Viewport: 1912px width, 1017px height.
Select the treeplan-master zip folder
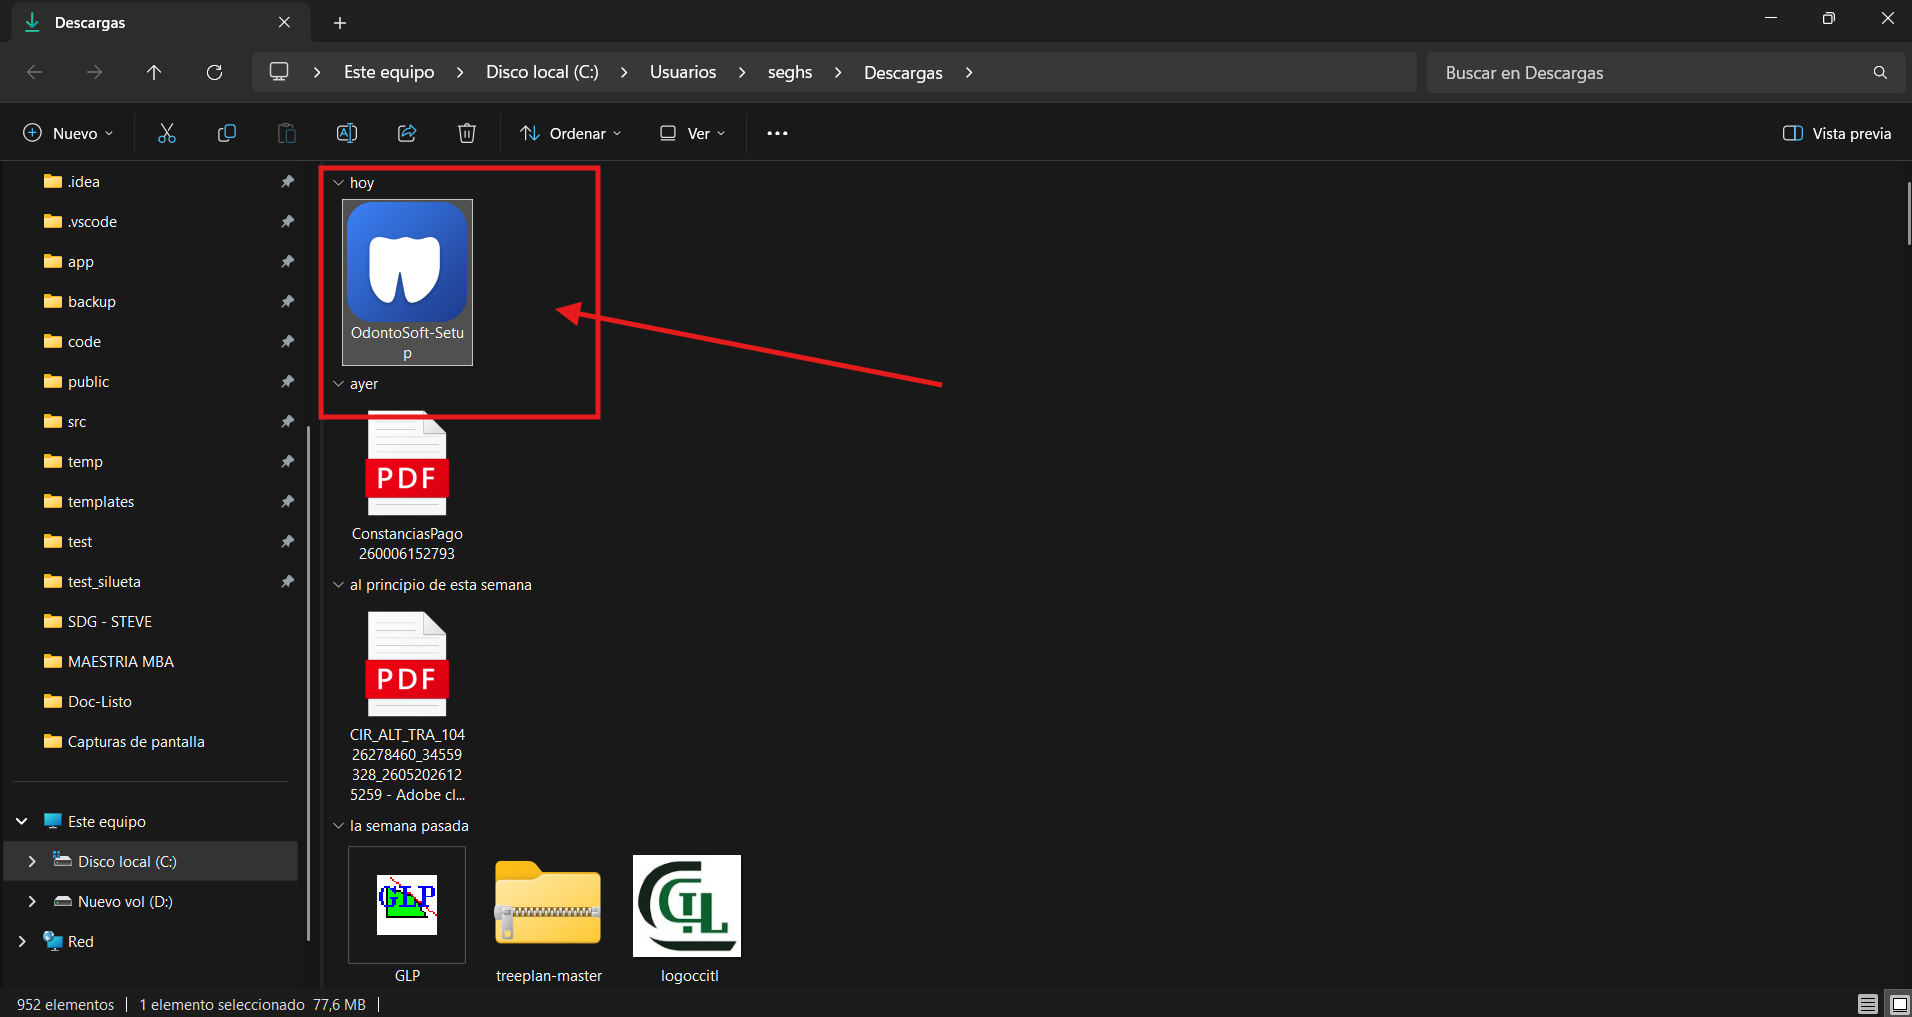tap(548, 920)
